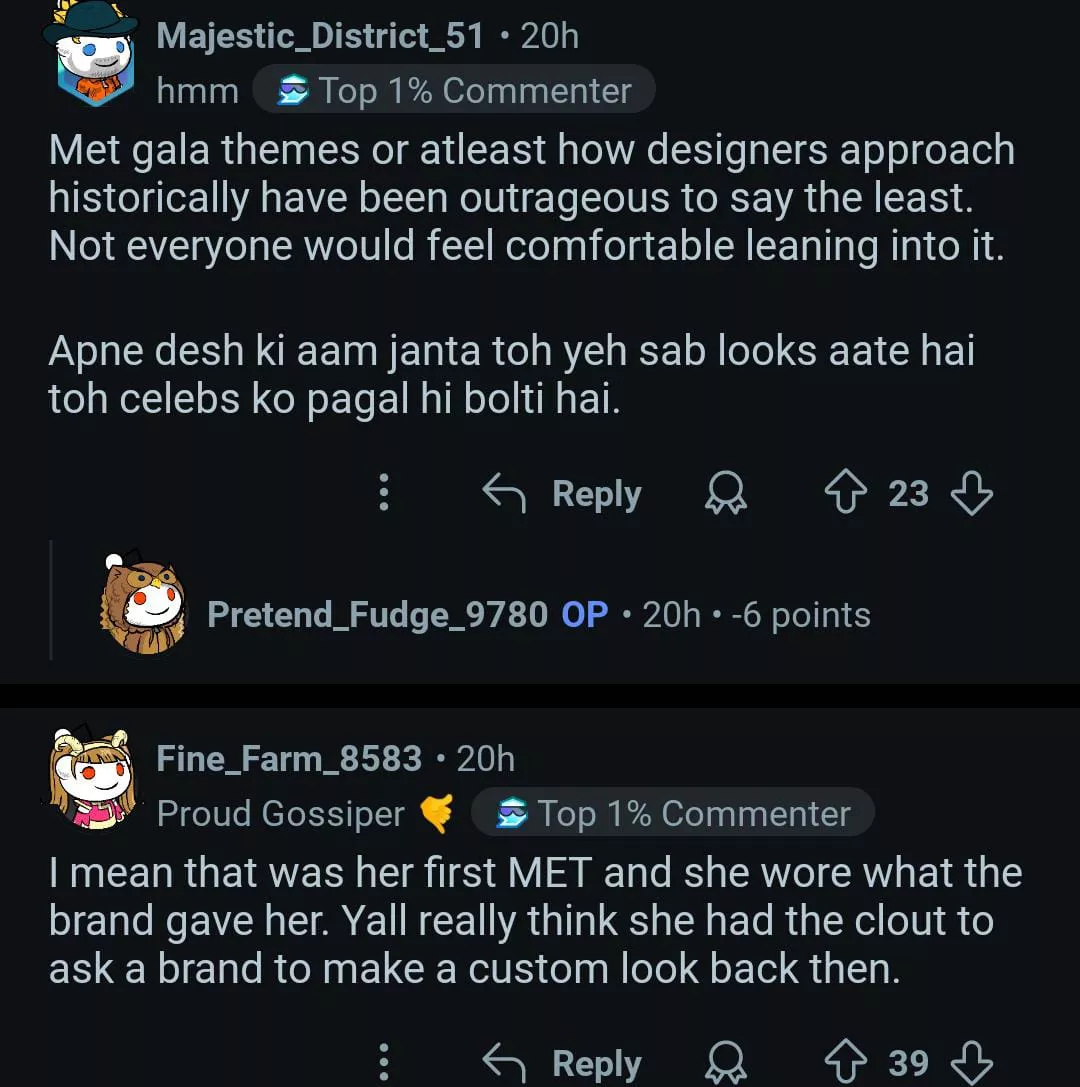The height and width of the screenshot is (1087, 1080).
Task: Upvote Majestic_District_51's comment
Action: [846, 494]
